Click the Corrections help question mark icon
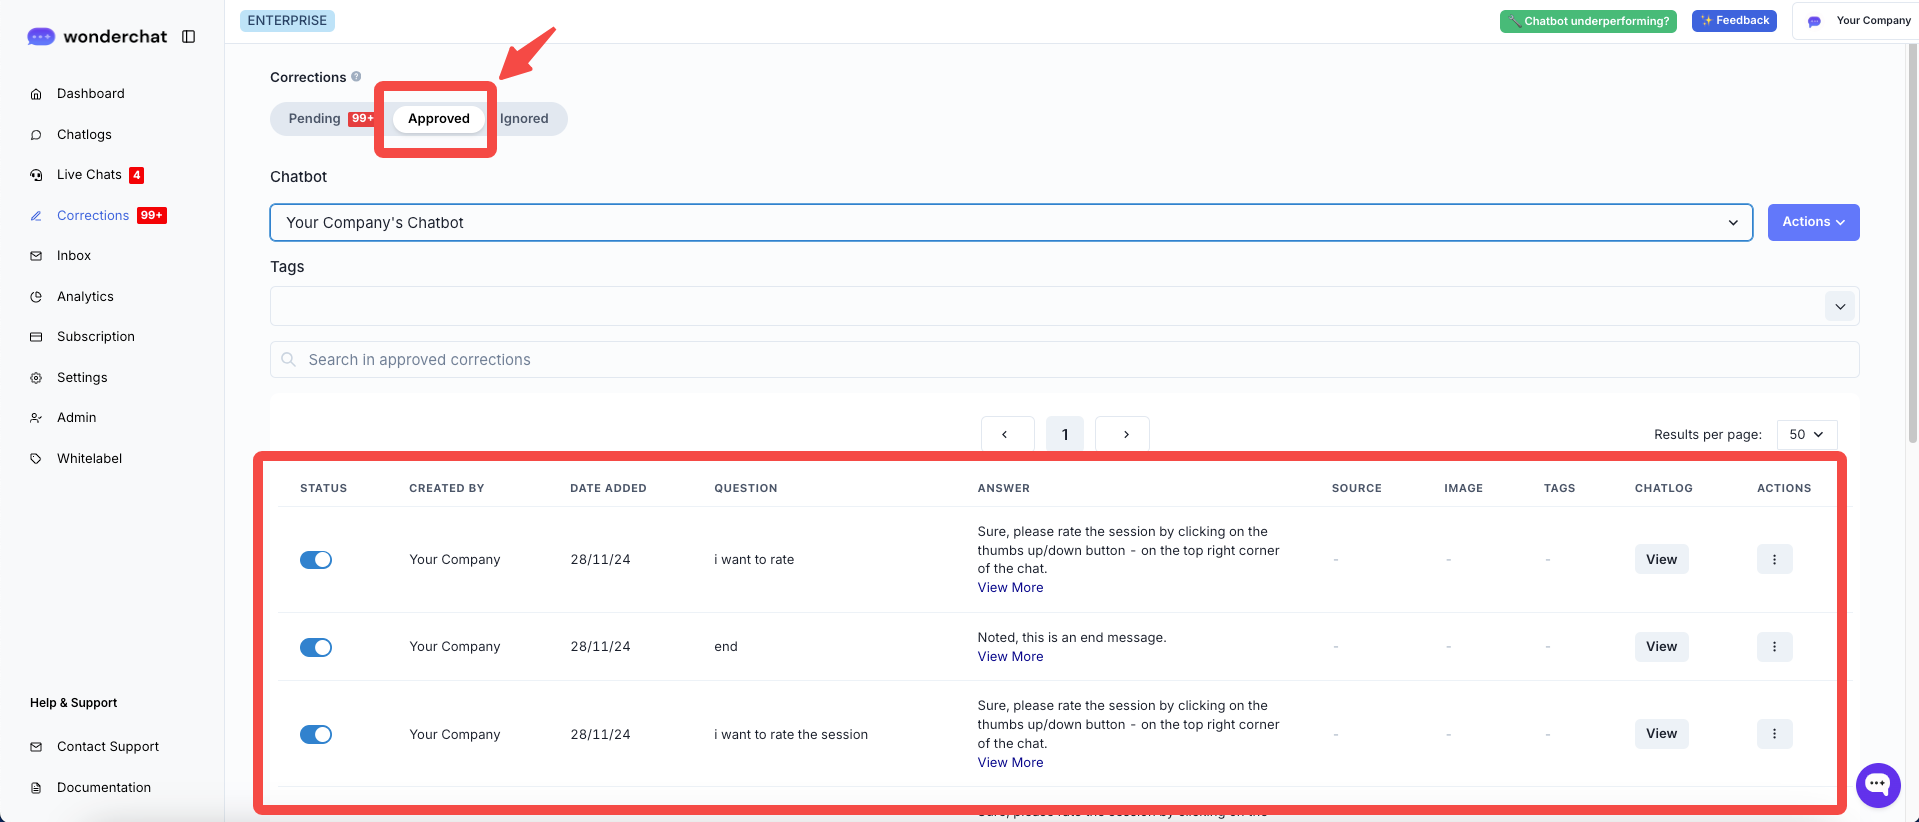 click(x=356, y=76)
